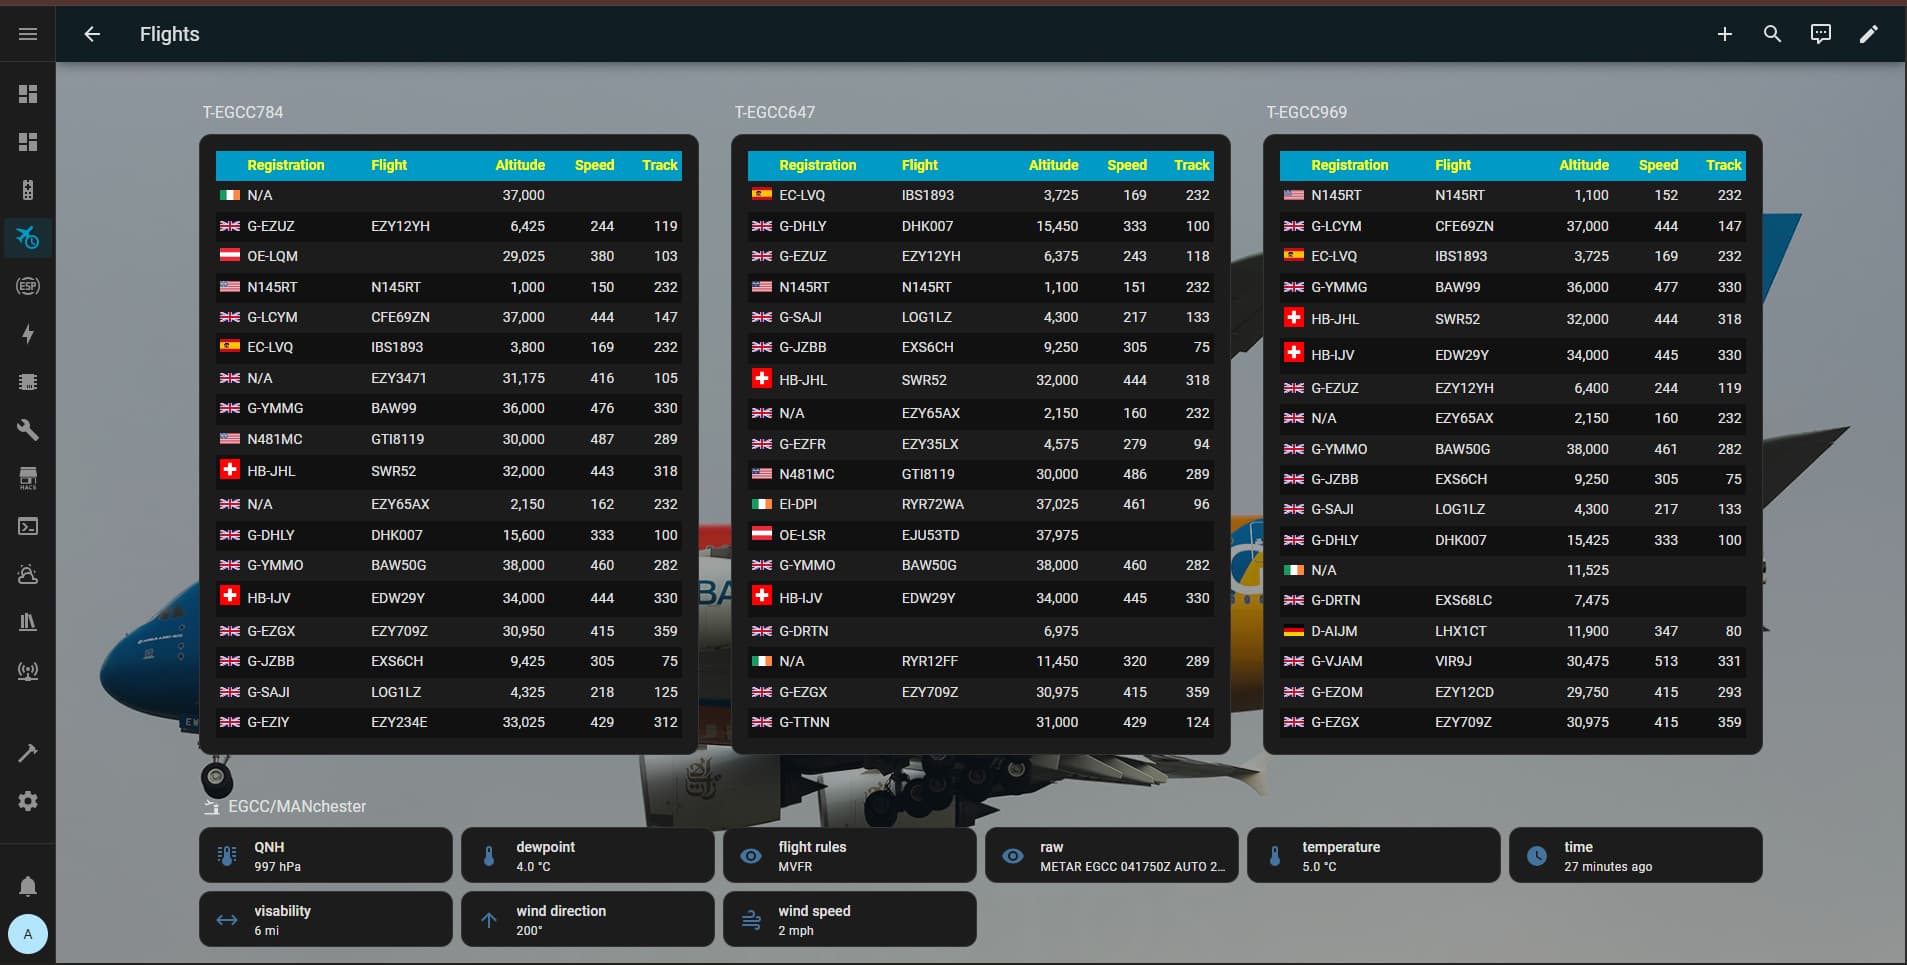This screenshot has height=965, width=1907.
Task: Select flight LHX1CT
Action: [x=1461, y=631]
